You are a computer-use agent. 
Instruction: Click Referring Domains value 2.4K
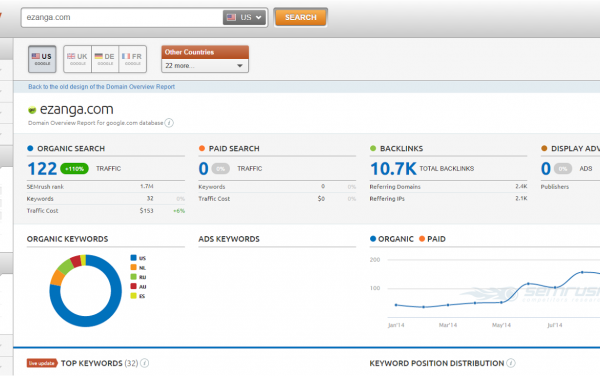[521, 186]
